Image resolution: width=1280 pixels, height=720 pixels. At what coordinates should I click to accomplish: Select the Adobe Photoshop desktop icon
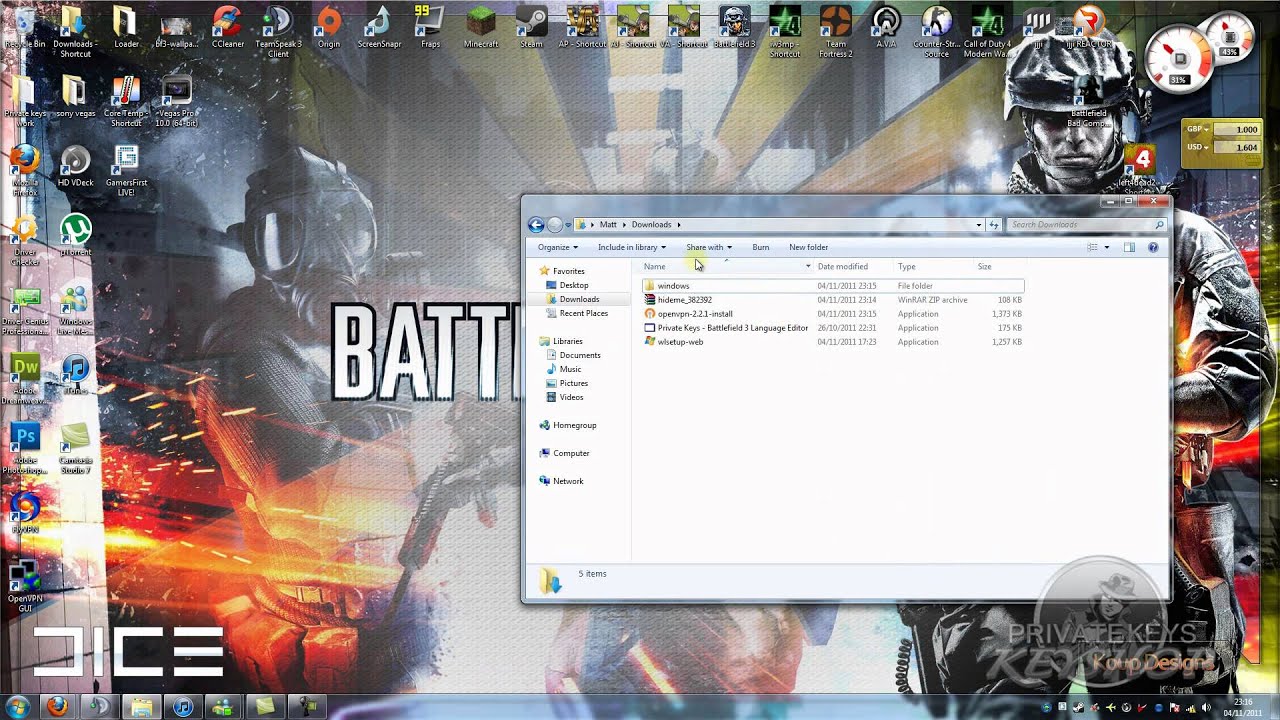pyautogui.click(x=25, y=448)
